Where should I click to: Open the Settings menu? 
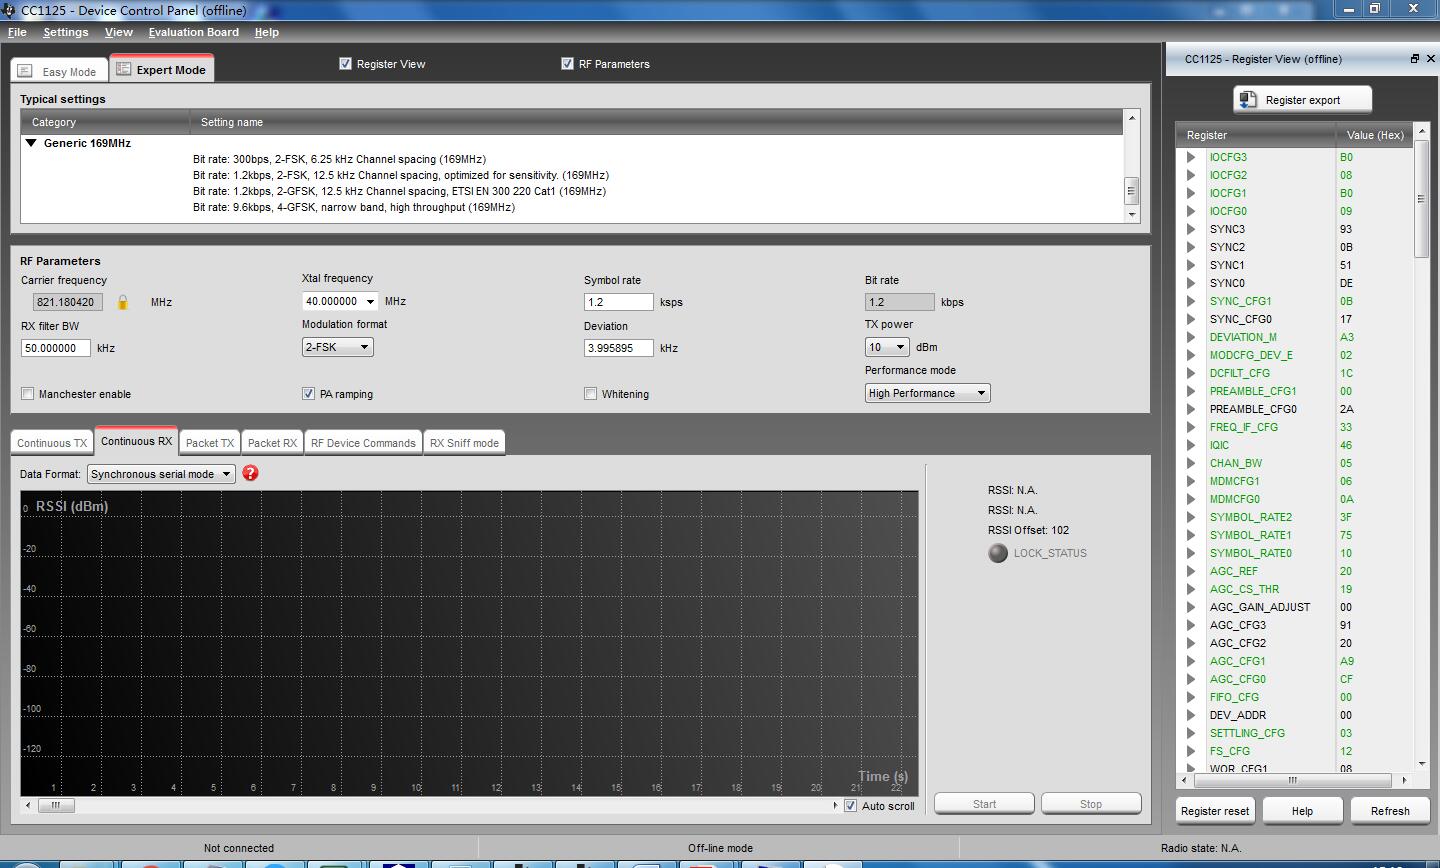point(66,32)
